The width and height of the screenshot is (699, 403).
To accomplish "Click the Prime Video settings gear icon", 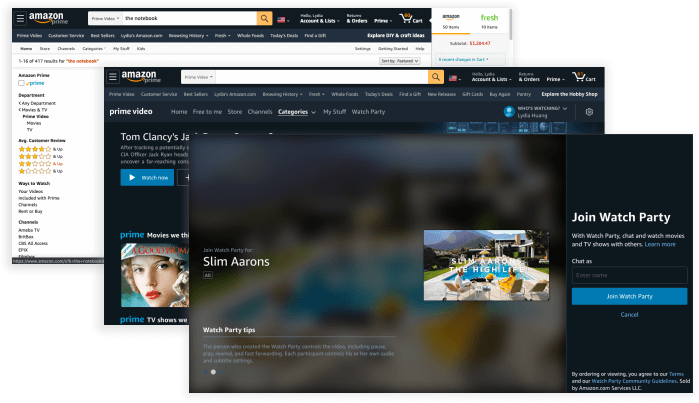I will click(x=589, y=112).
